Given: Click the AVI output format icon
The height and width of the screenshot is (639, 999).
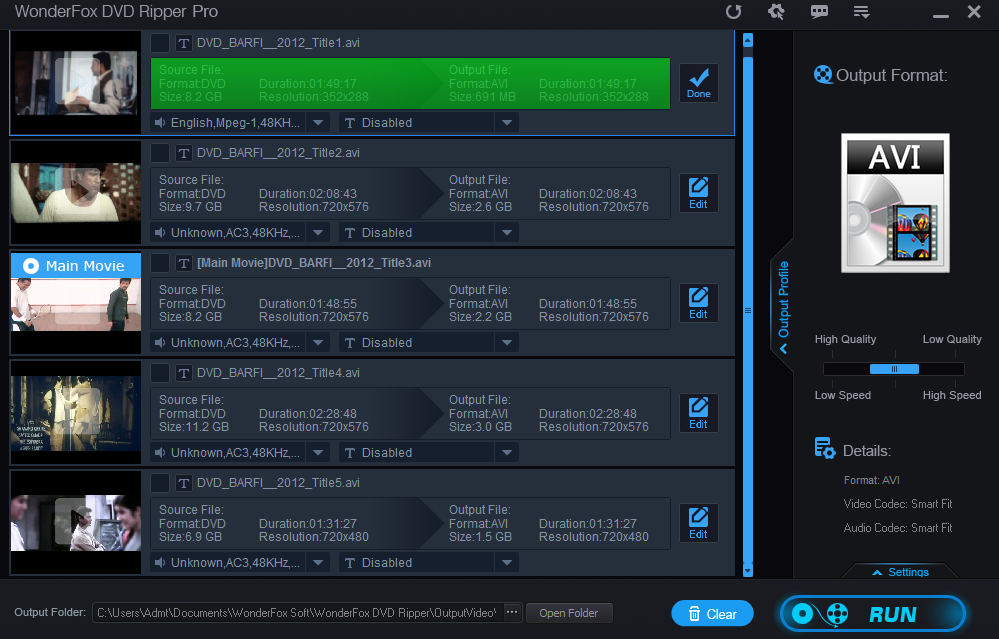Looking at the screenshot, I should click(x=895, y=203).
